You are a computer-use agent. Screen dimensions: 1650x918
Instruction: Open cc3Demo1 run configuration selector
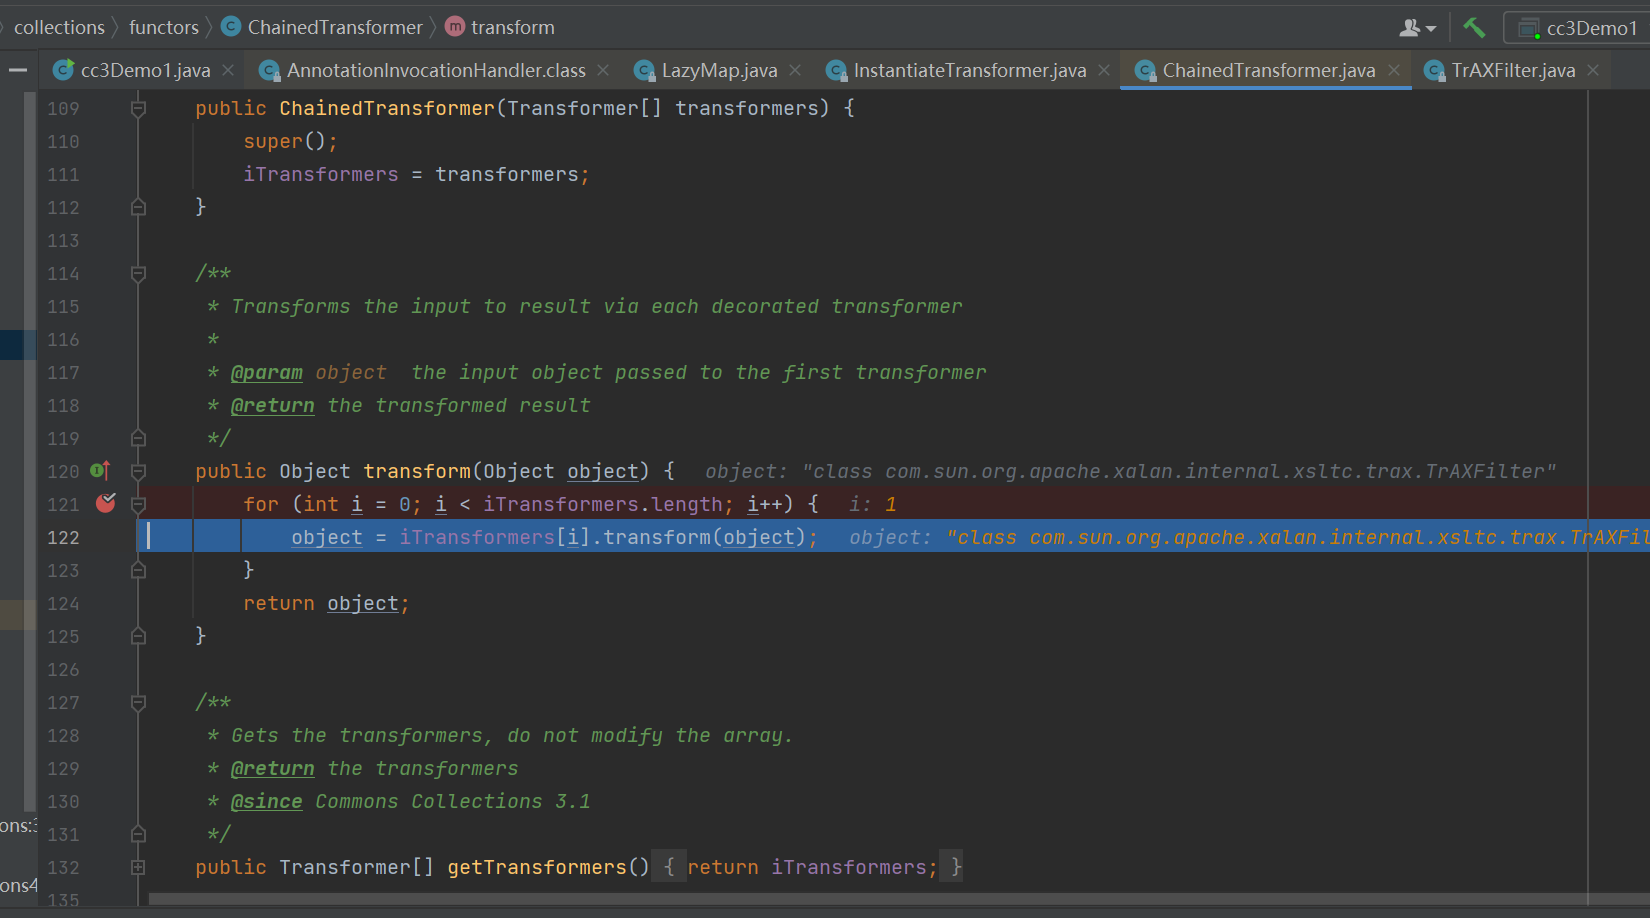tap(1576, 28)
